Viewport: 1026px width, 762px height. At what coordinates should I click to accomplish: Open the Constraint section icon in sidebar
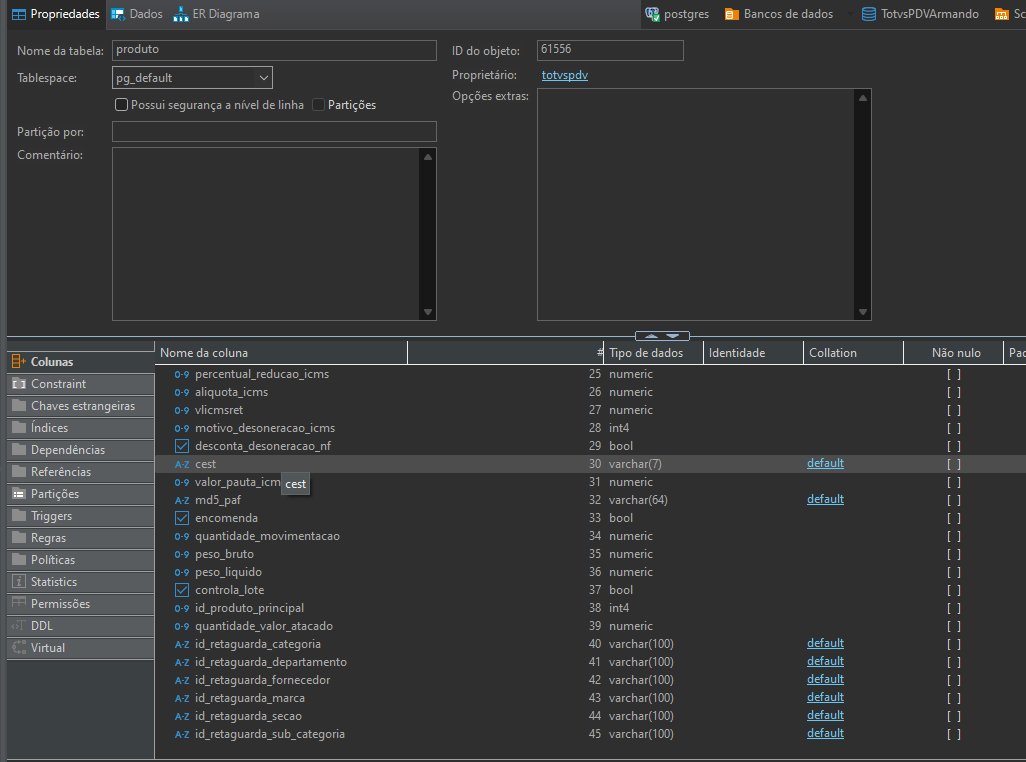18,384
